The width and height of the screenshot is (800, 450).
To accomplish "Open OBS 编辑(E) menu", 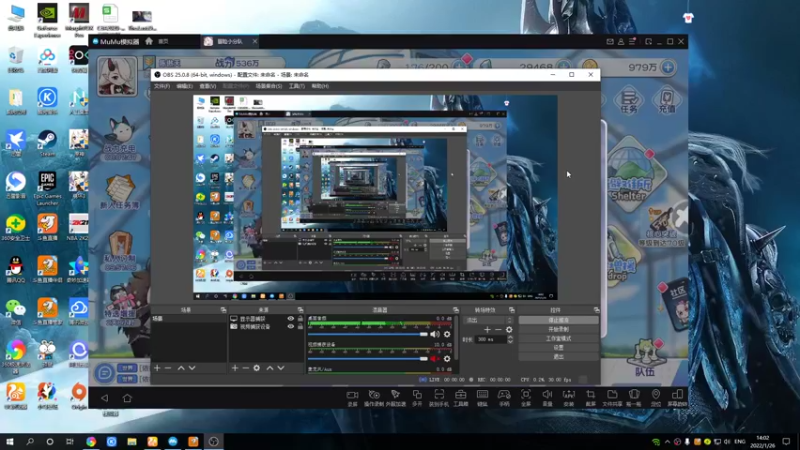I will [x=184, y=86].
